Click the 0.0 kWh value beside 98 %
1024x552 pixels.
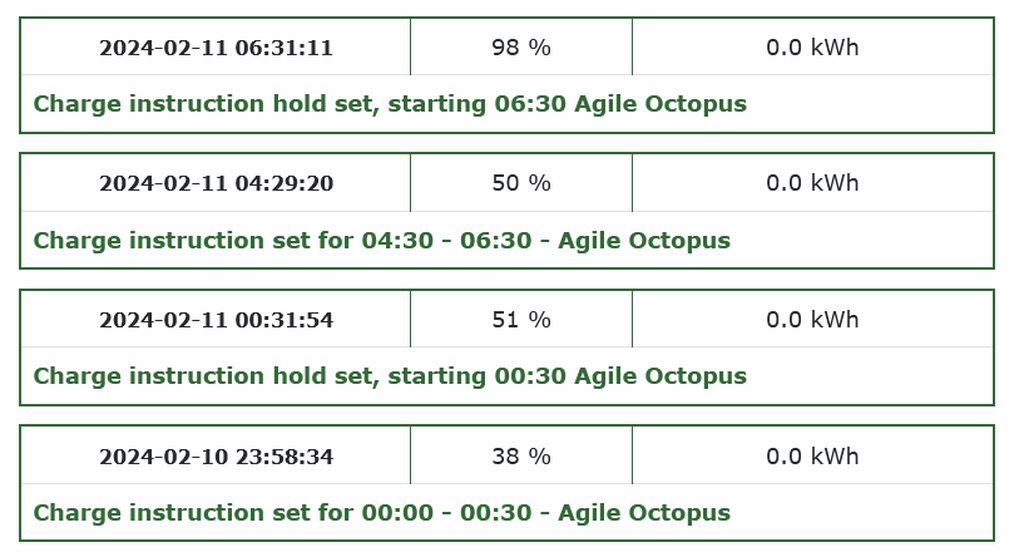point(812,47)
